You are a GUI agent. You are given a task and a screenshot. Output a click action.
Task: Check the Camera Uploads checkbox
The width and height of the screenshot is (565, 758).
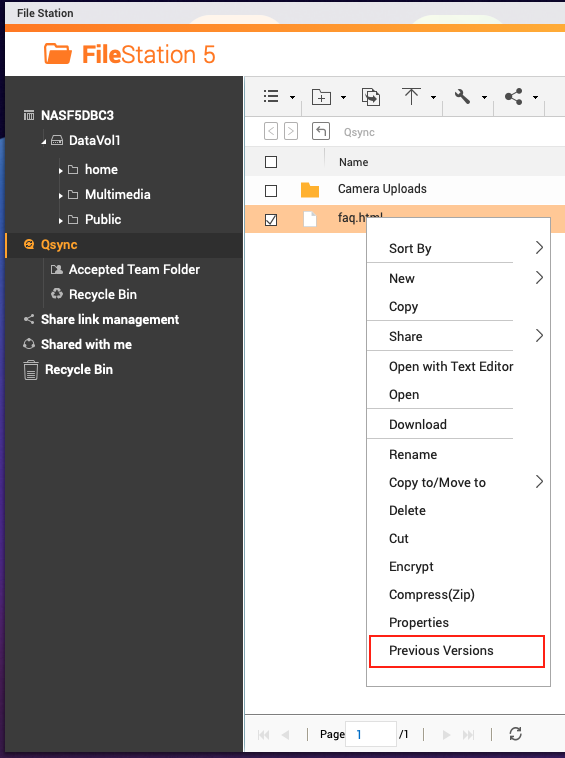pyautogui.click(x=271, y=191)
